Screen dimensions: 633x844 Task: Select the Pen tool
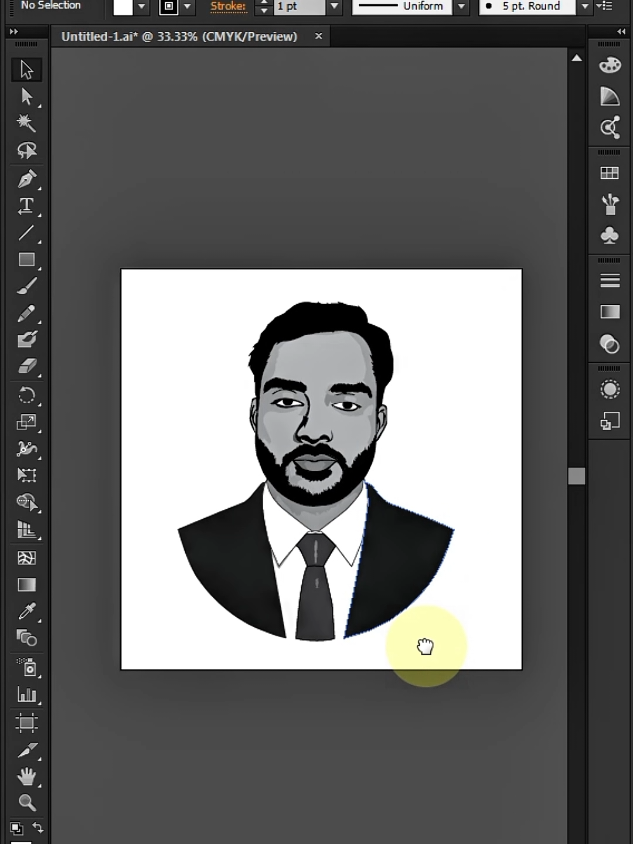26,178
